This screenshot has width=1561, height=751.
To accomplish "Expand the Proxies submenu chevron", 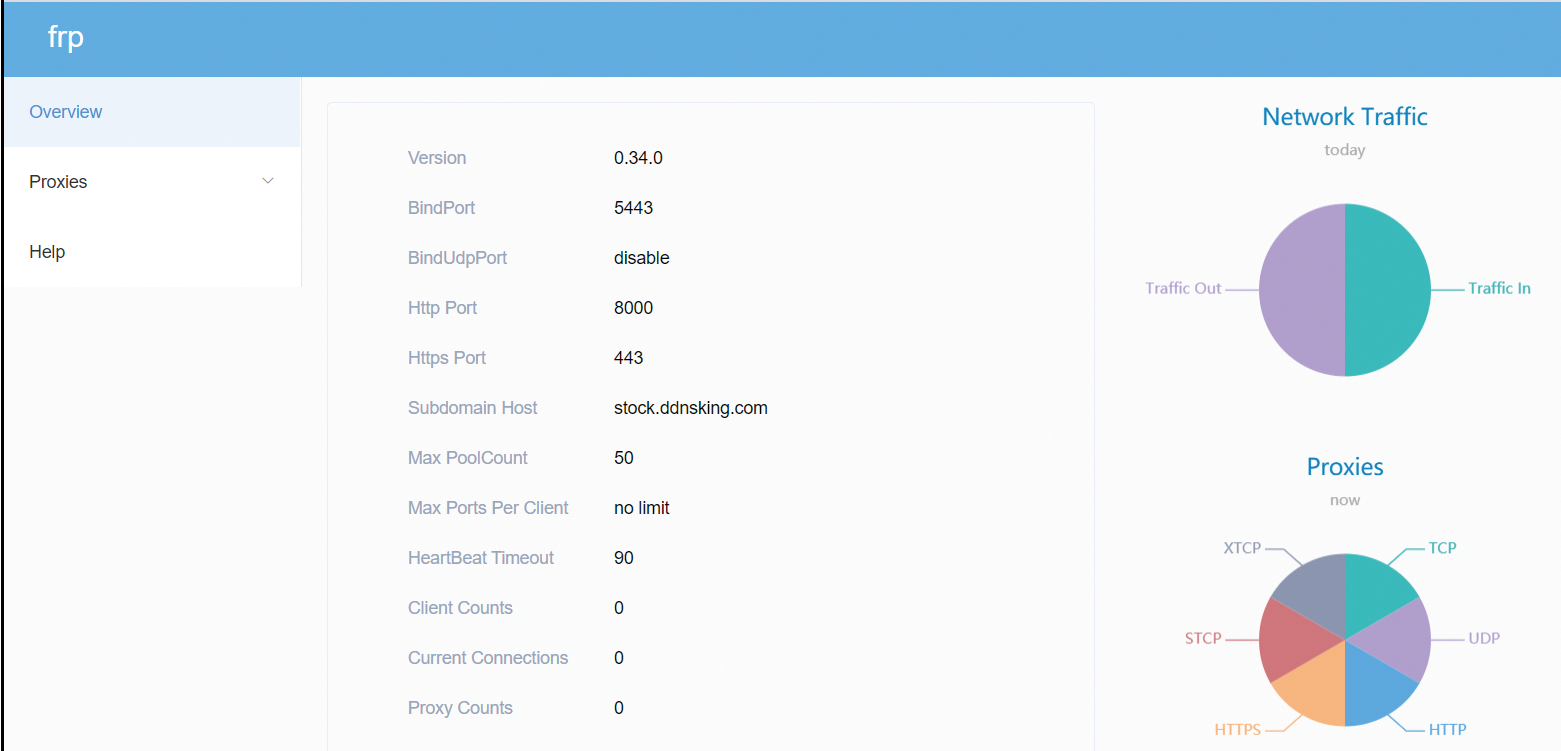I will click(x=268, y=181).
